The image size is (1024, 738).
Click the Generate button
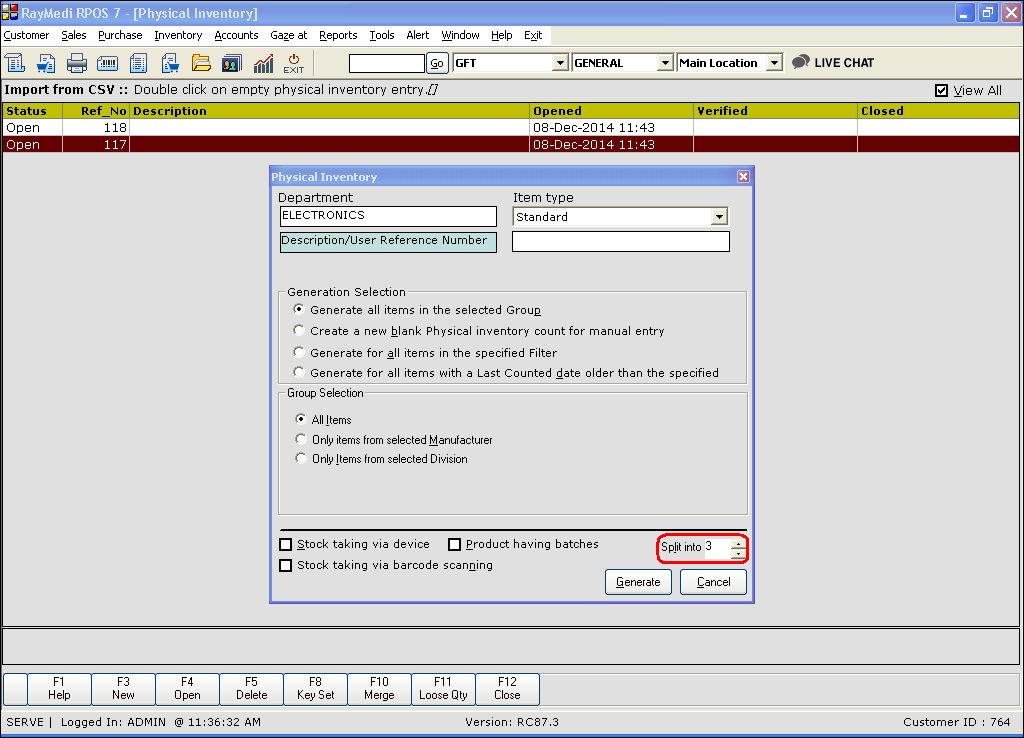pos(638,582)
